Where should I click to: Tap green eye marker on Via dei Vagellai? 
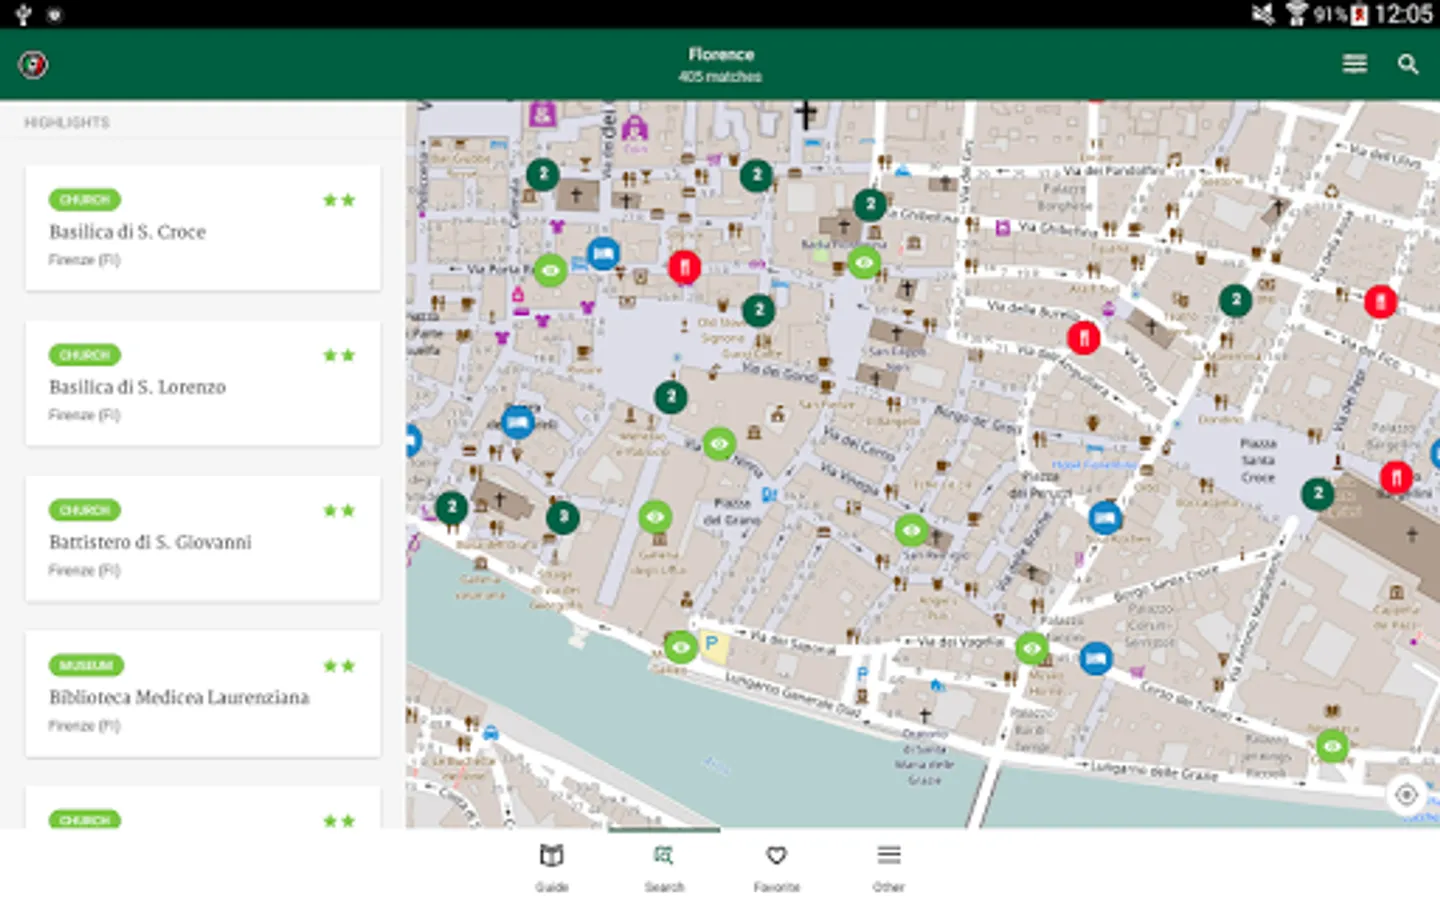[x=1032, y=648]
